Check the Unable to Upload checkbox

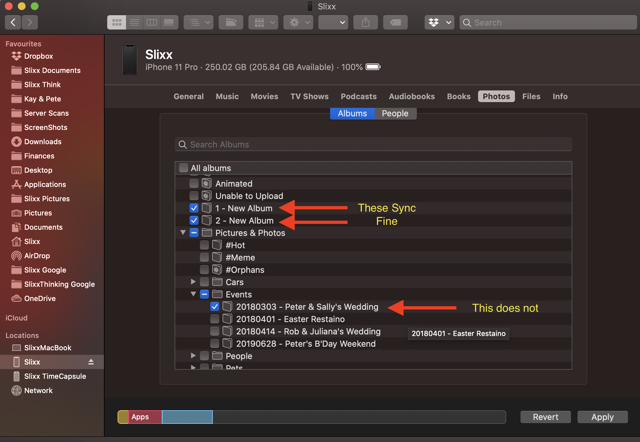tap(194, 196)
